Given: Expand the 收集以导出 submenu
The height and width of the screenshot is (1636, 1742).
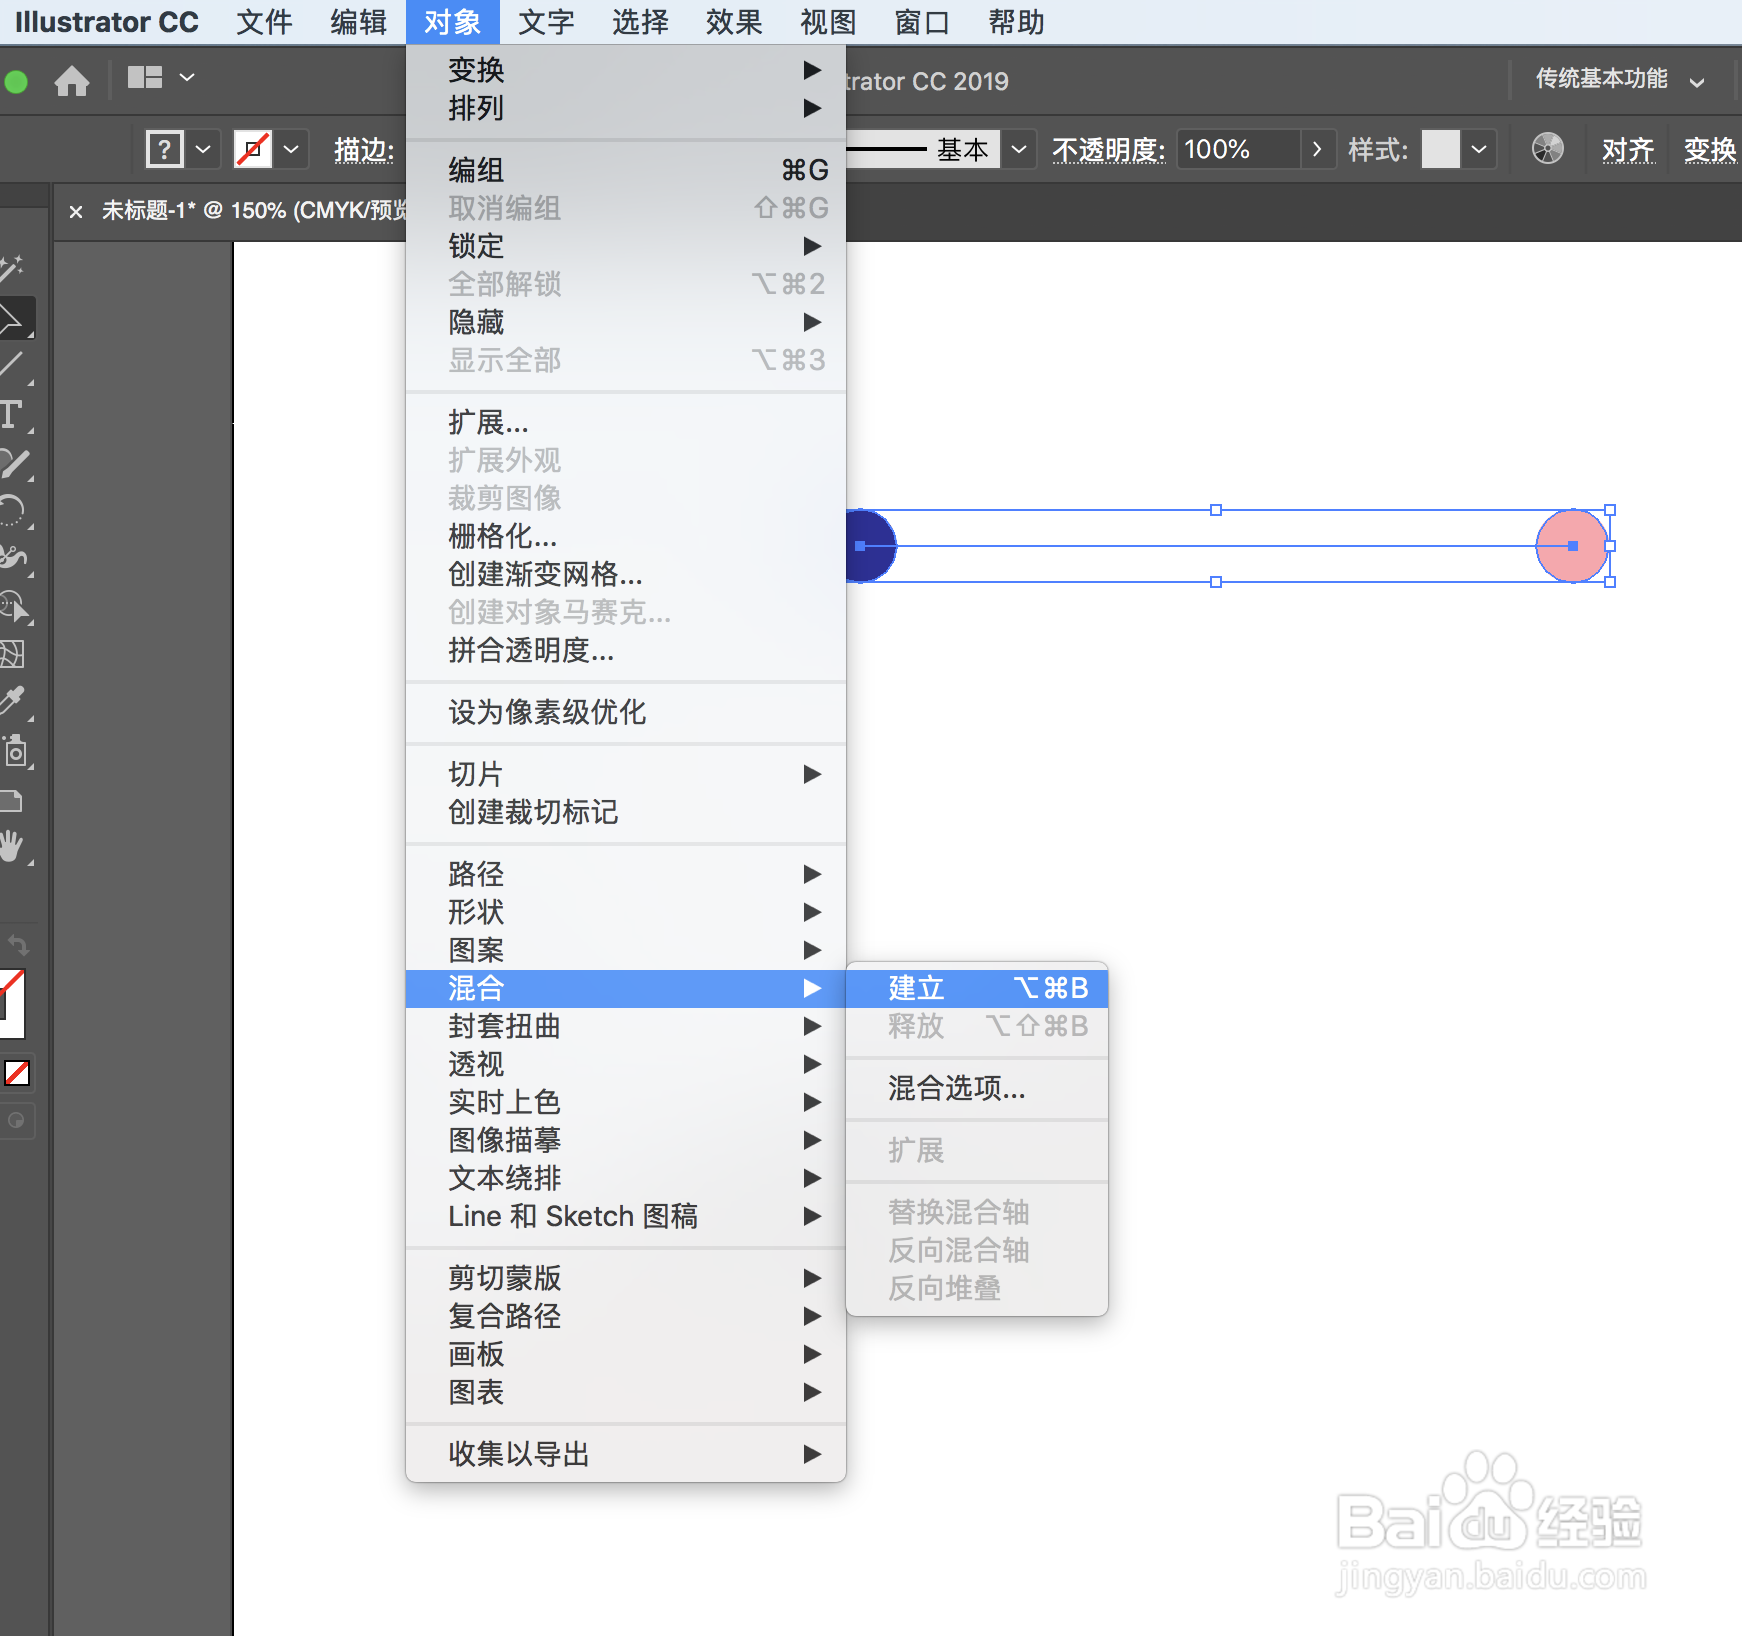Looking at the screenshot, I should pyautogui.click(x=626, y=1454).
